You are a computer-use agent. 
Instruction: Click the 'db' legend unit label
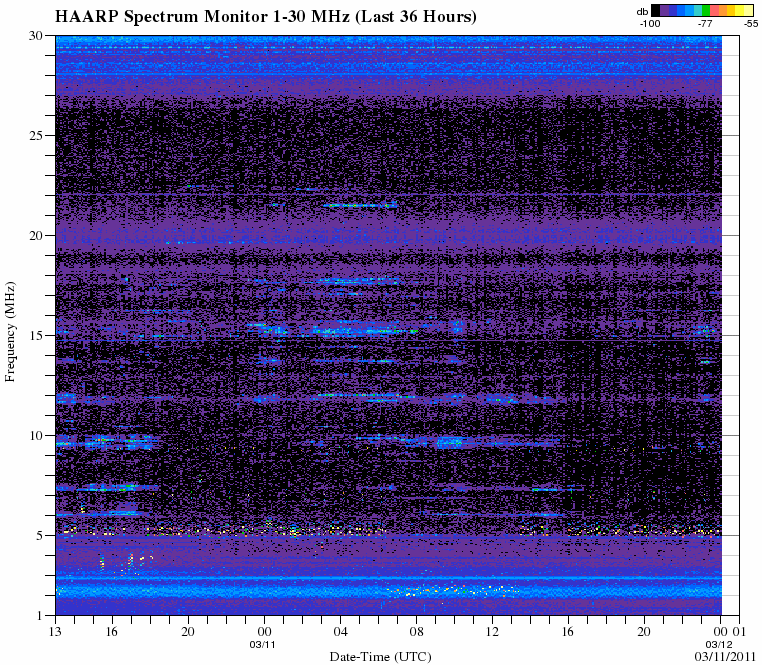[642, 12]
